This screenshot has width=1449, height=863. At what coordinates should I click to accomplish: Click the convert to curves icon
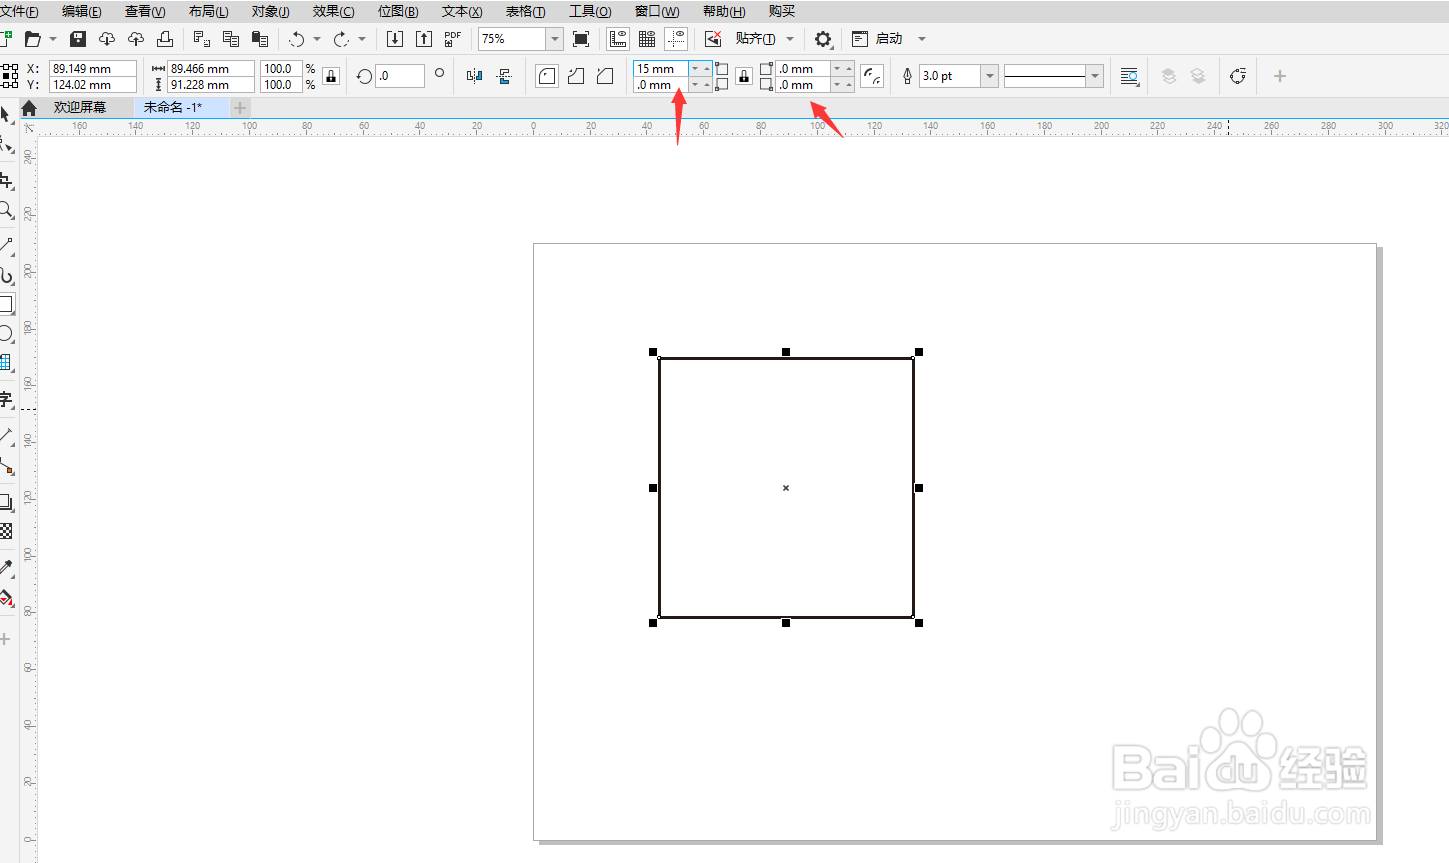pos(1238,76)
